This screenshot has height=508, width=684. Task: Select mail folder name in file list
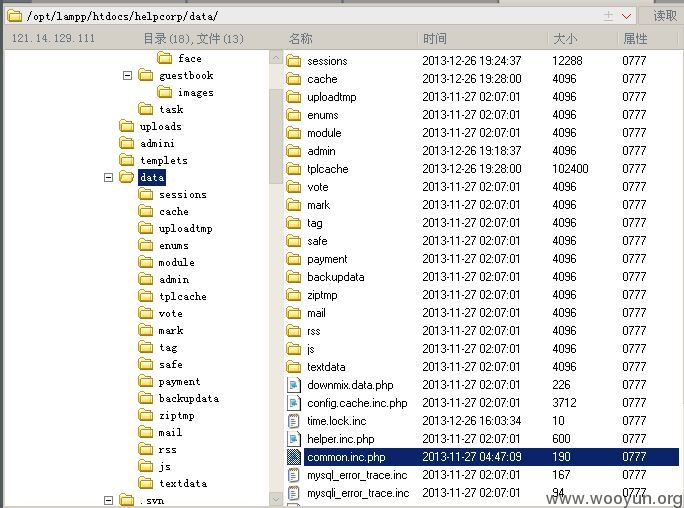pos(316,313)
